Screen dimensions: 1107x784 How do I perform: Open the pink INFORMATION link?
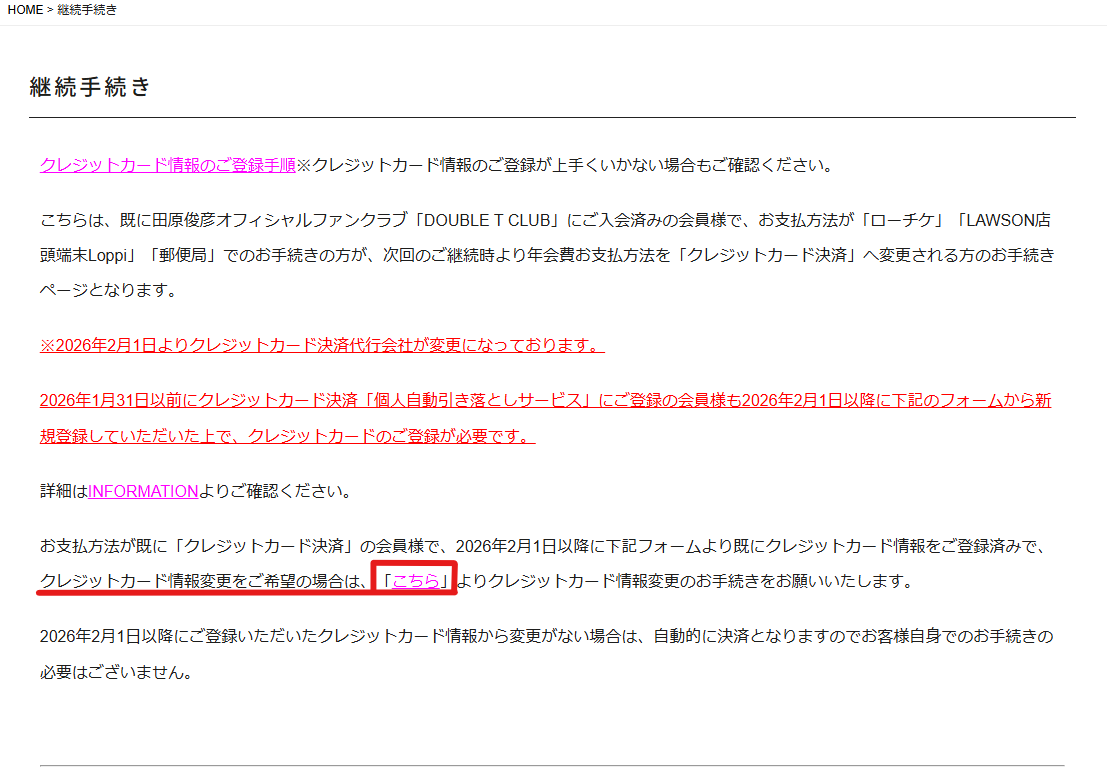click(x=143, y=491)
